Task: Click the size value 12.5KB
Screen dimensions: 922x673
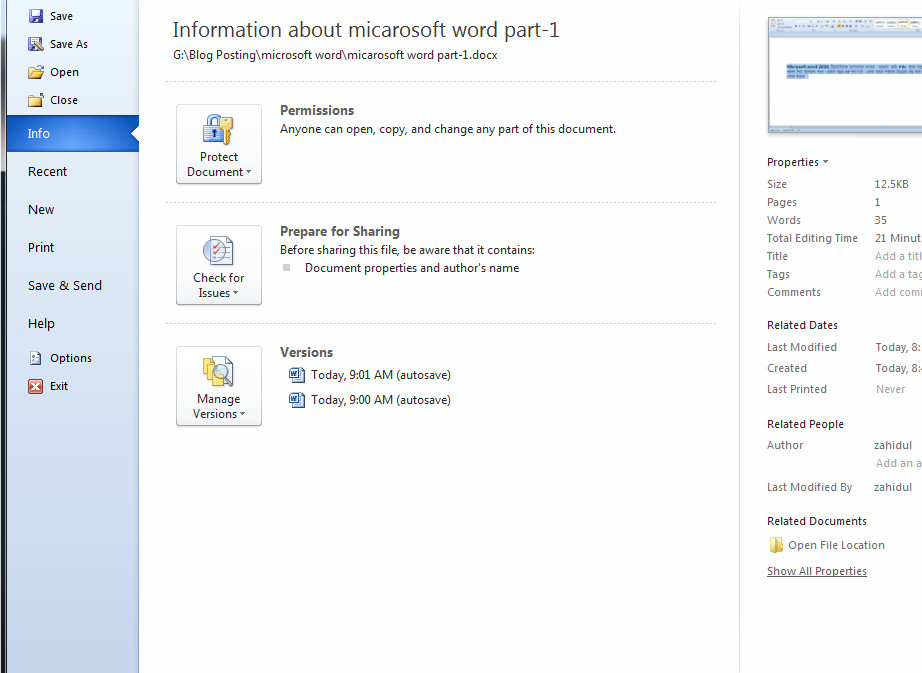Action: point(891,184)
